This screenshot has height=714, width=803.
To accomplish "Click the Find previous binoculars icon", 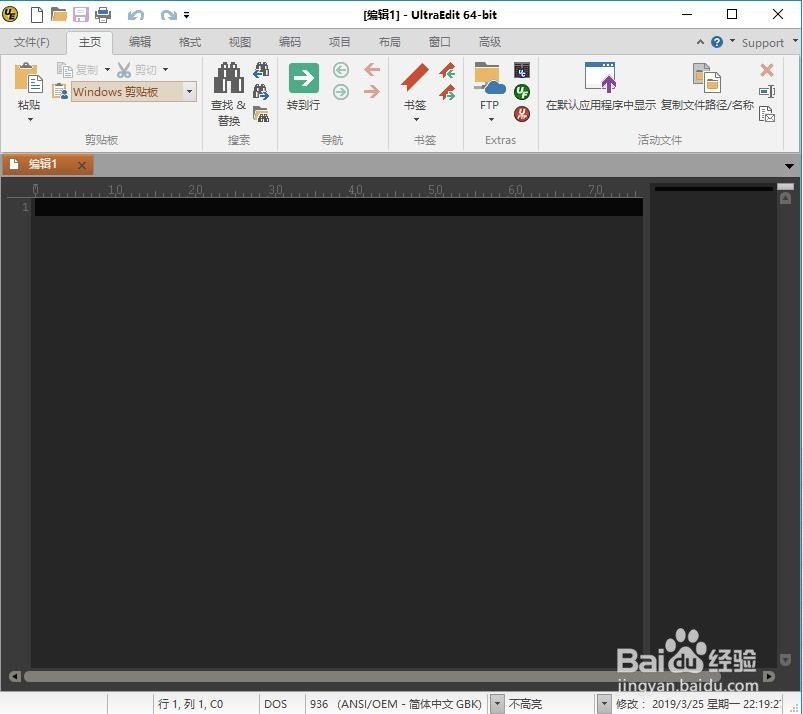I will pyautogui.click(x=261, y=70).
